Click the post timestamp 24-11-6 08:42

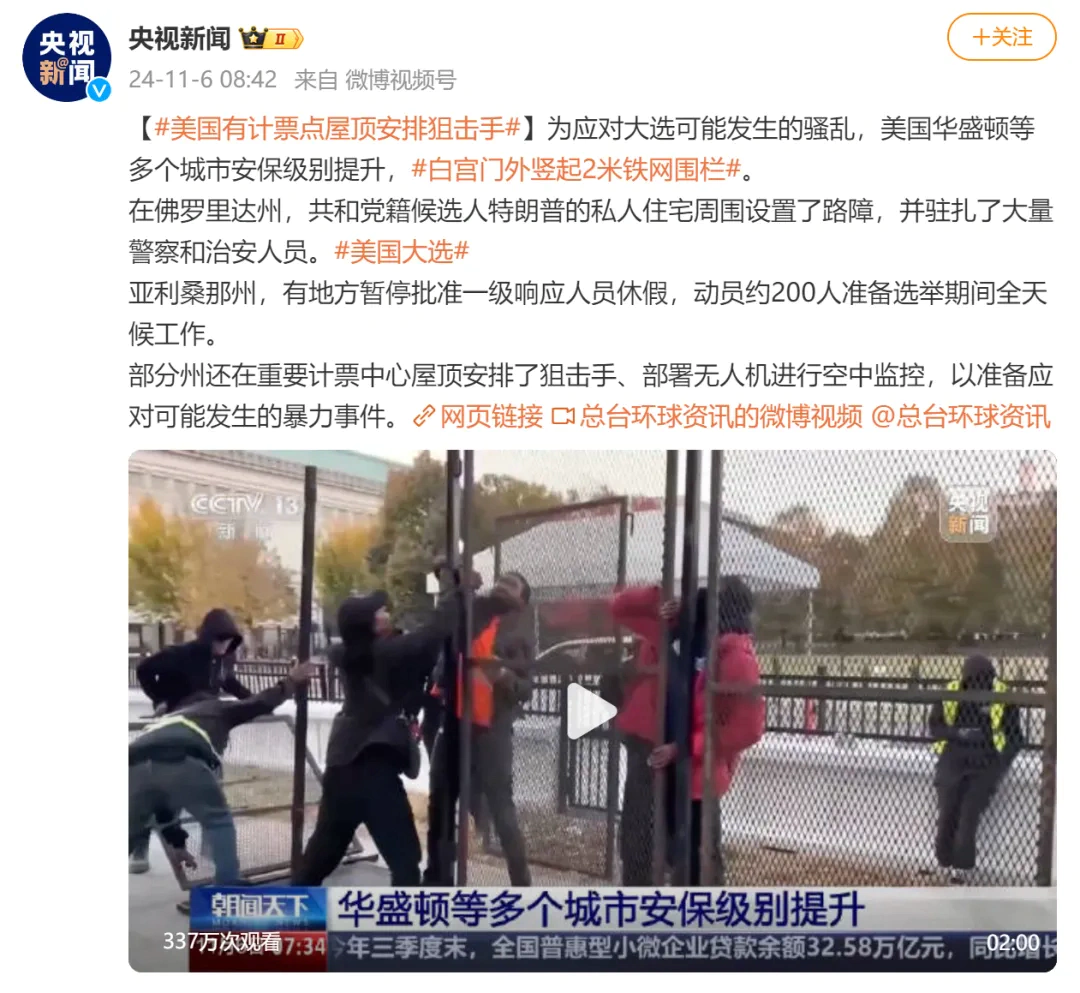[202, 80]
